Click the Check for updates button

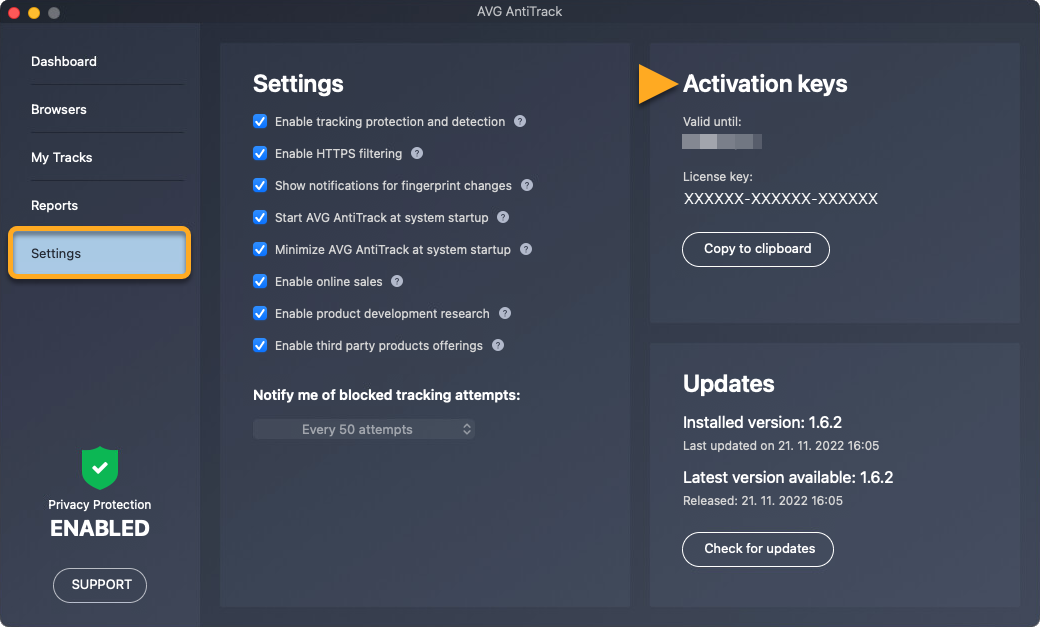[x=758, y=548]
